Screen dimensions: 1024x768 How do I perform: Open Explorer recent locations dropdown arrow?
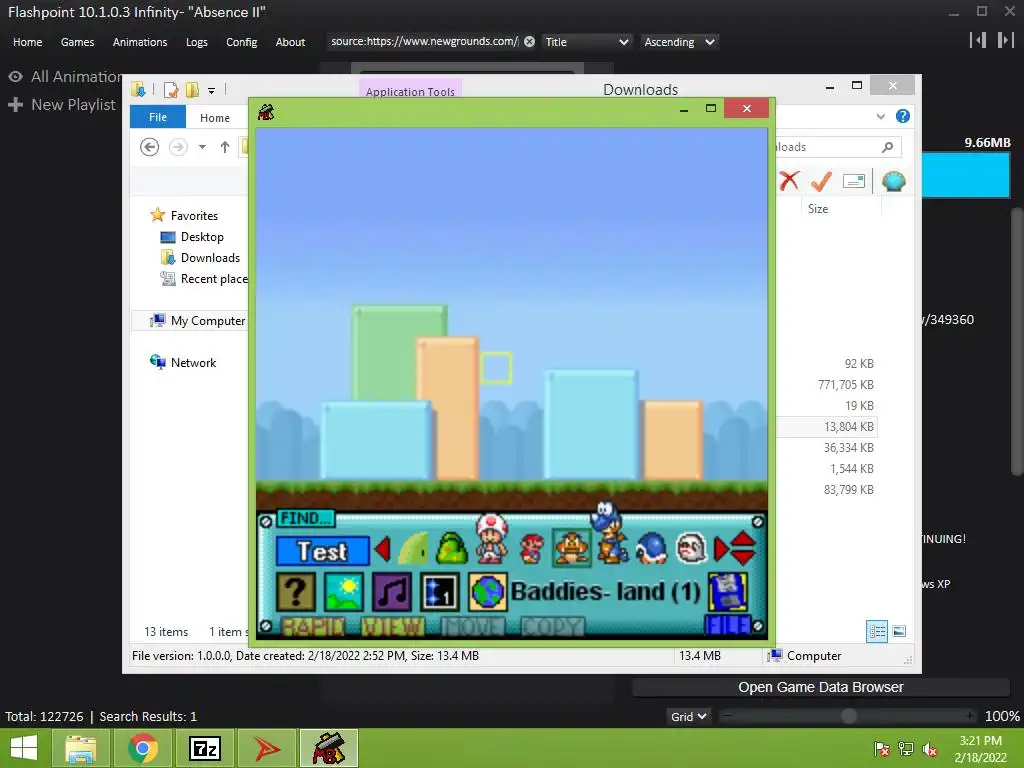point(202,147)
